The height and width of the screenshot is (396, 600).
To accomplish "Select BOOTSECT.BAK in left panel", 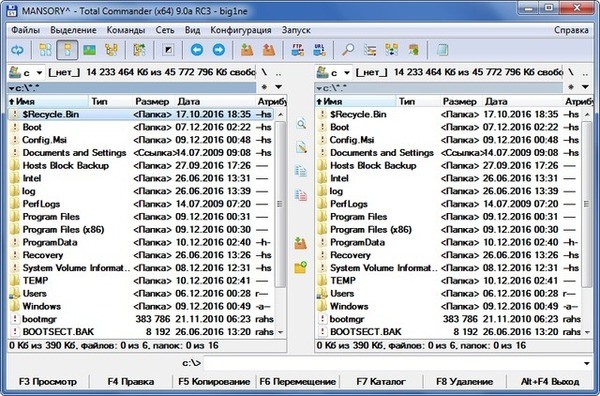I will coord(141,332).
